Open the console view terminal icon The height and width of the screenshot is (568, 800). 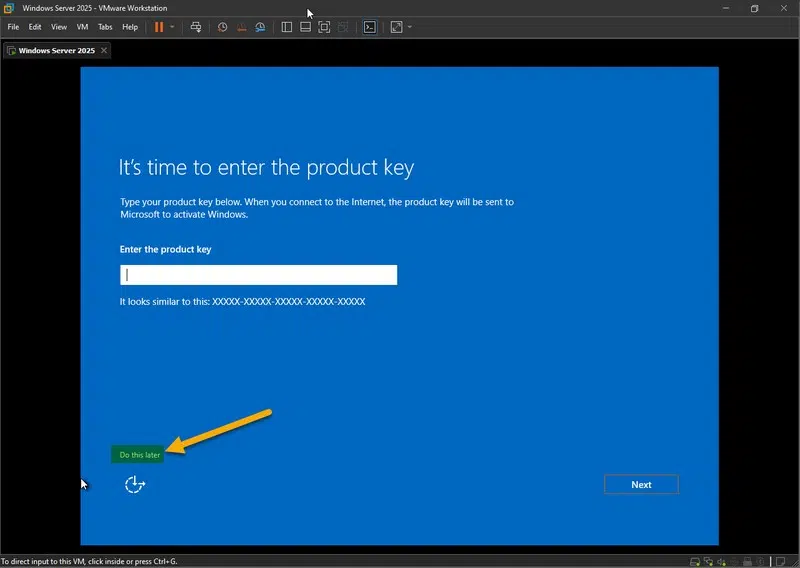[370, 27]
